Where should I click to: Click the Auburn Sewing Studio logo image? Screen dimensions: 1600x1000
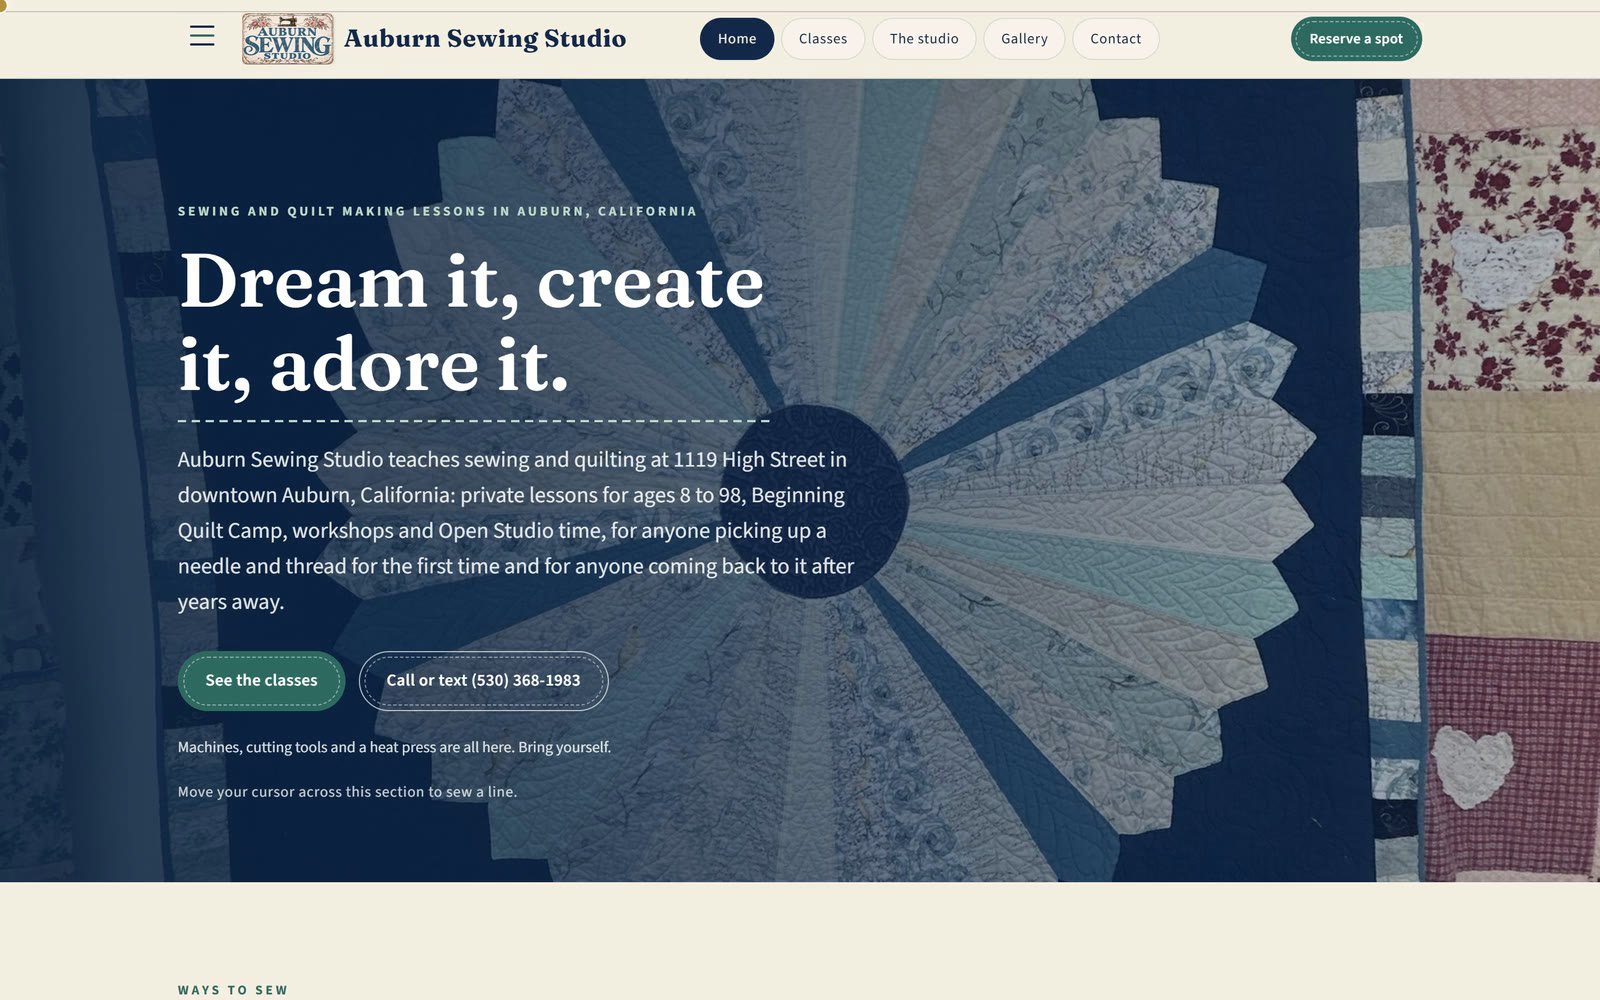pos(288,39)
